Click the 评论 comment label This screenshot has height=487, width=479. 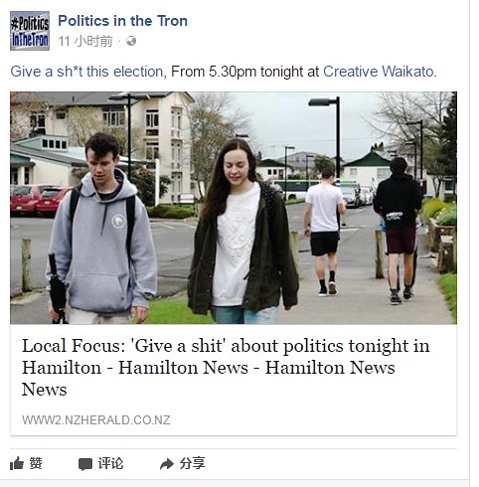tap(110, 463)
